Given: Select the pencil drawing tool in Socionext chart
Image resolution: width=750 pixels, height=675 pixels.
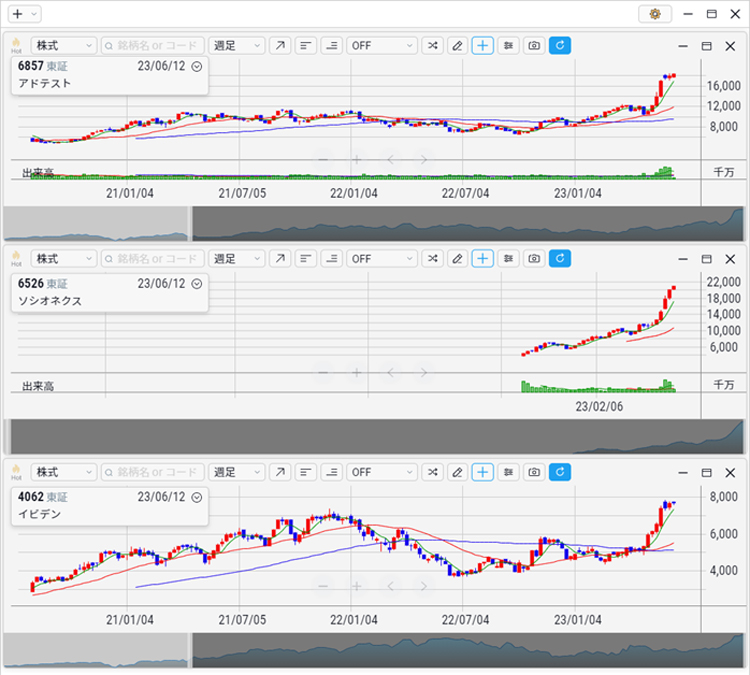Looking at the screenshot, I should pos(457,259).
